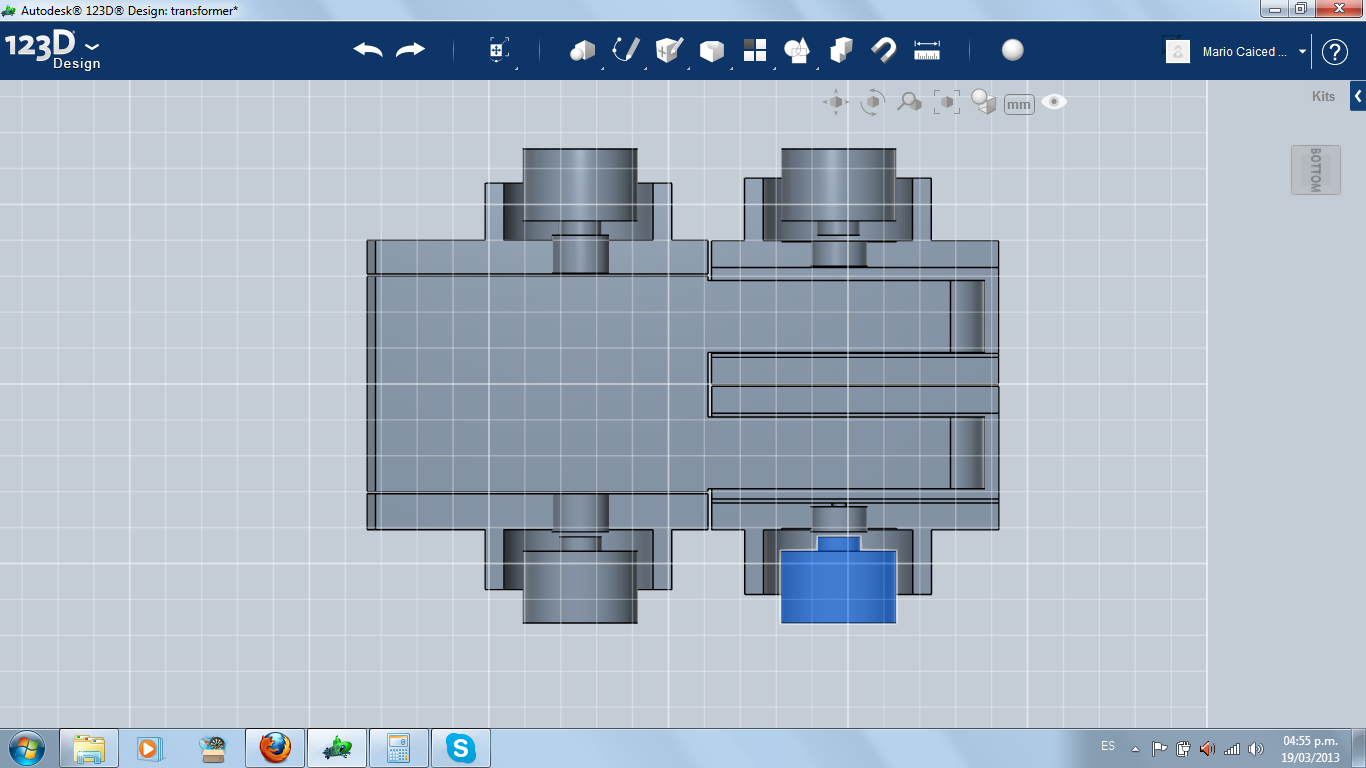Open the 123D Design application menu

[53, 51]
